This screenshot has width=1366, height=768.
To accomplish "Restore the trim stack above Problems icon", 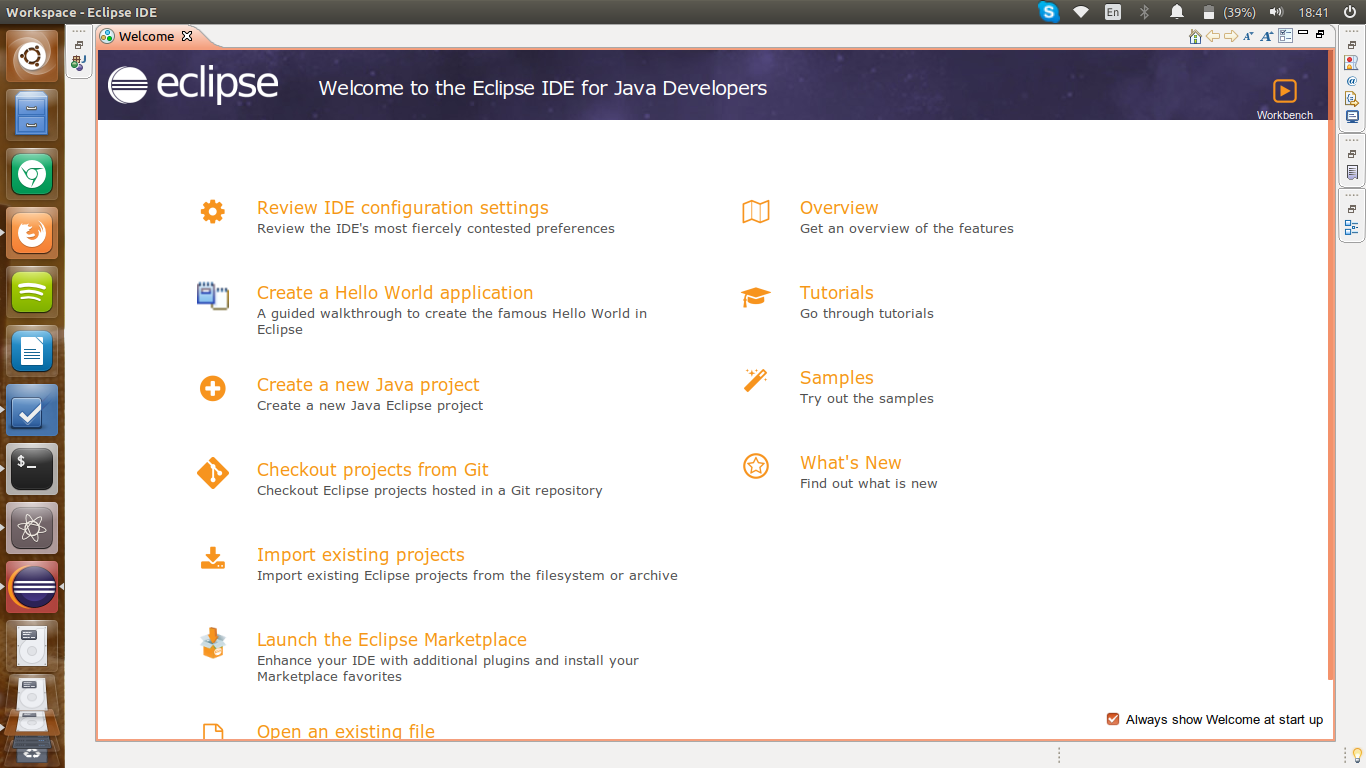I will pos(1352,45).
